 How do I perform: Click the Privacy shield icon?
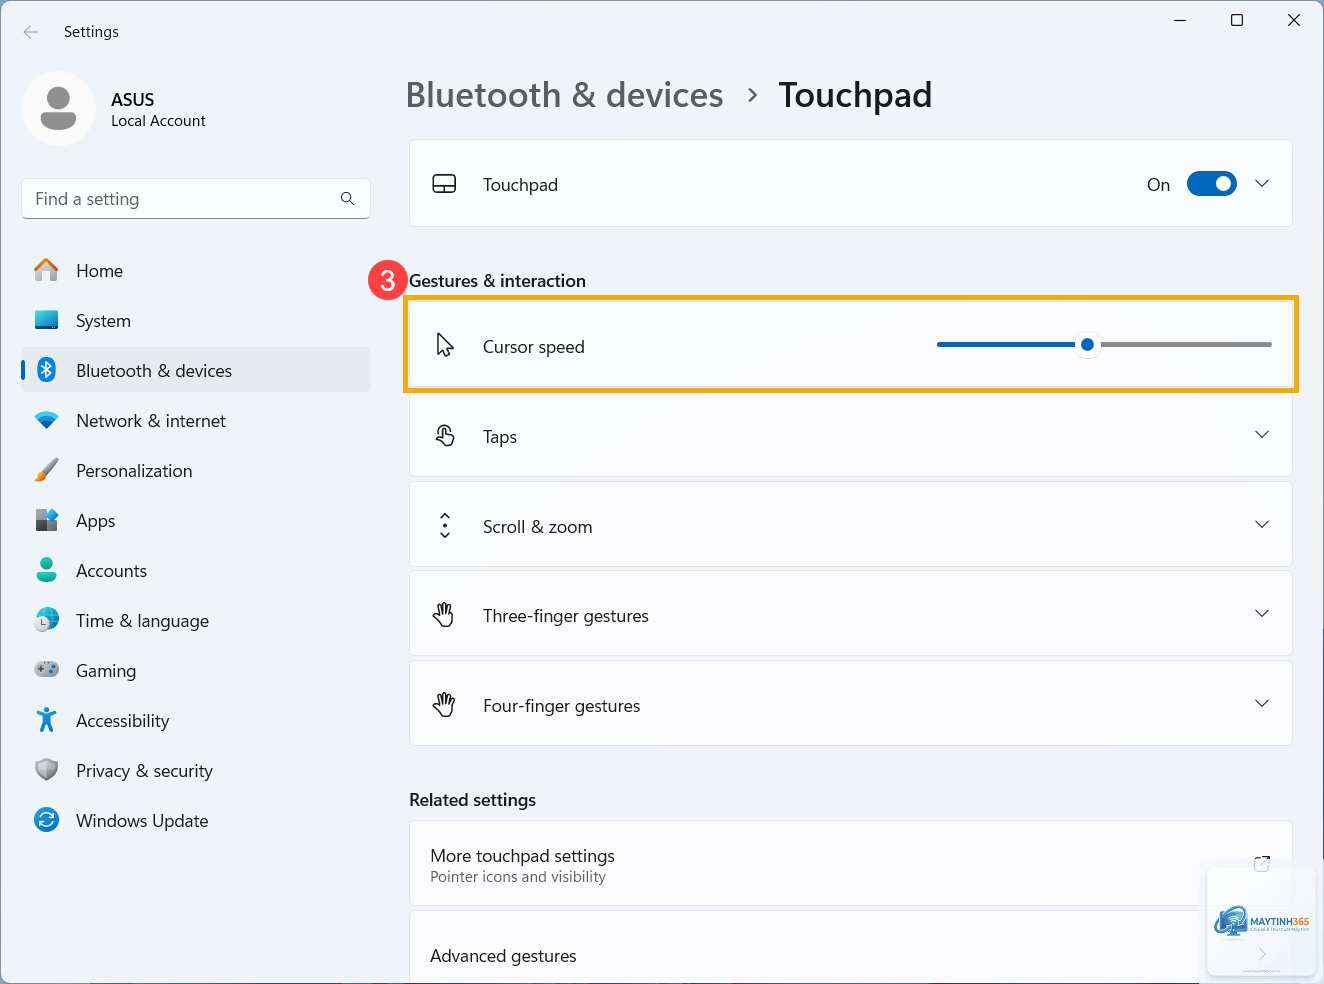(x=46, y=770)
